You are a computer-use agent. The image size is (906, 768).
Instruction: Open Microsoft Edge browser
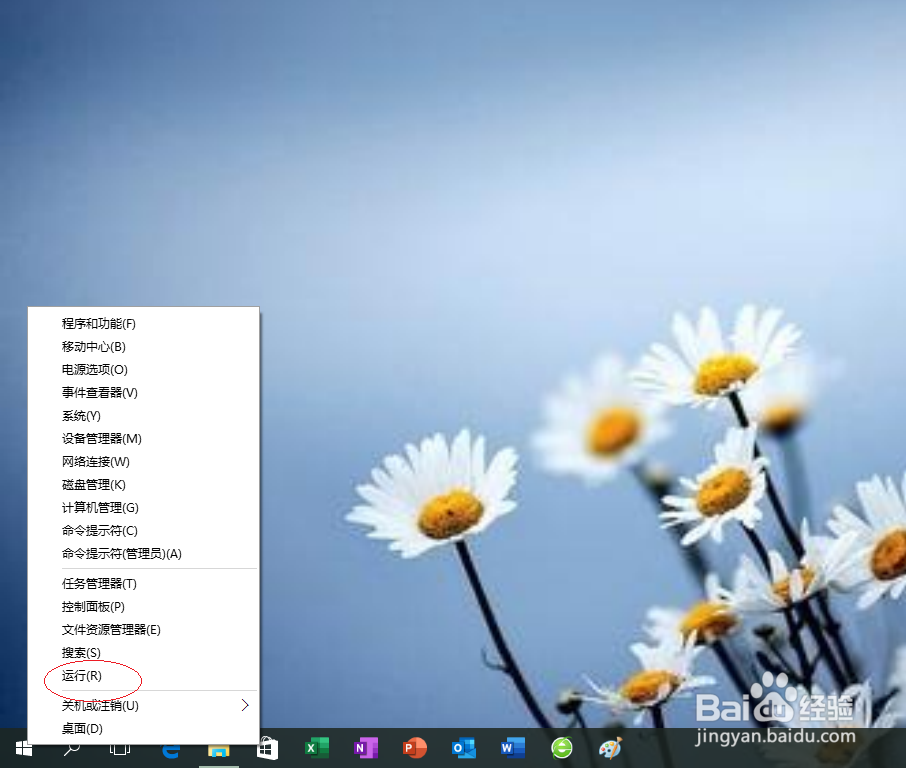coord(170,747)
